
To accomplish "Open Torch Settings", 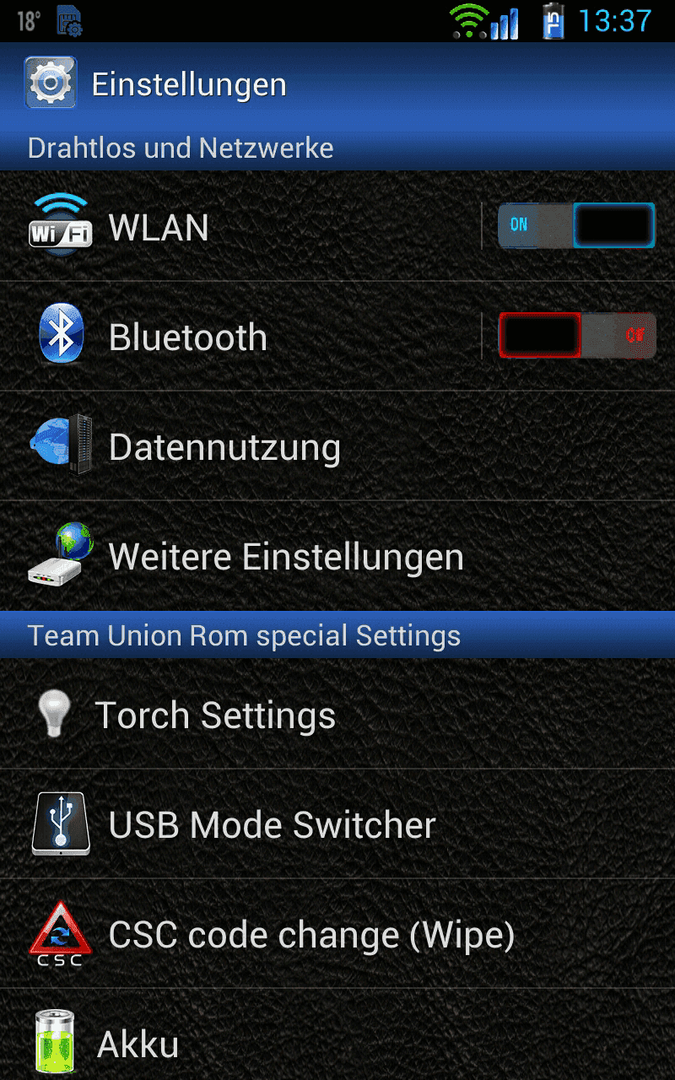I will (x=338, y=714).
